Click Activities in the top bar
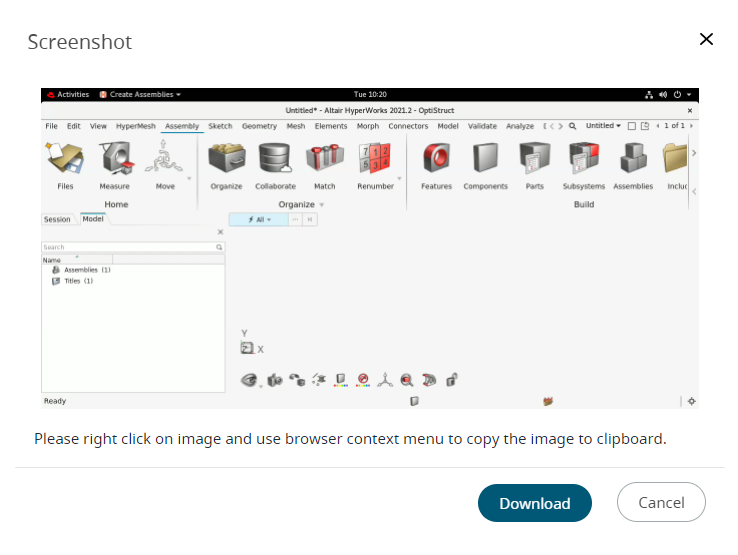The height and width of the screenshot is (555, 738). [68, 95]
